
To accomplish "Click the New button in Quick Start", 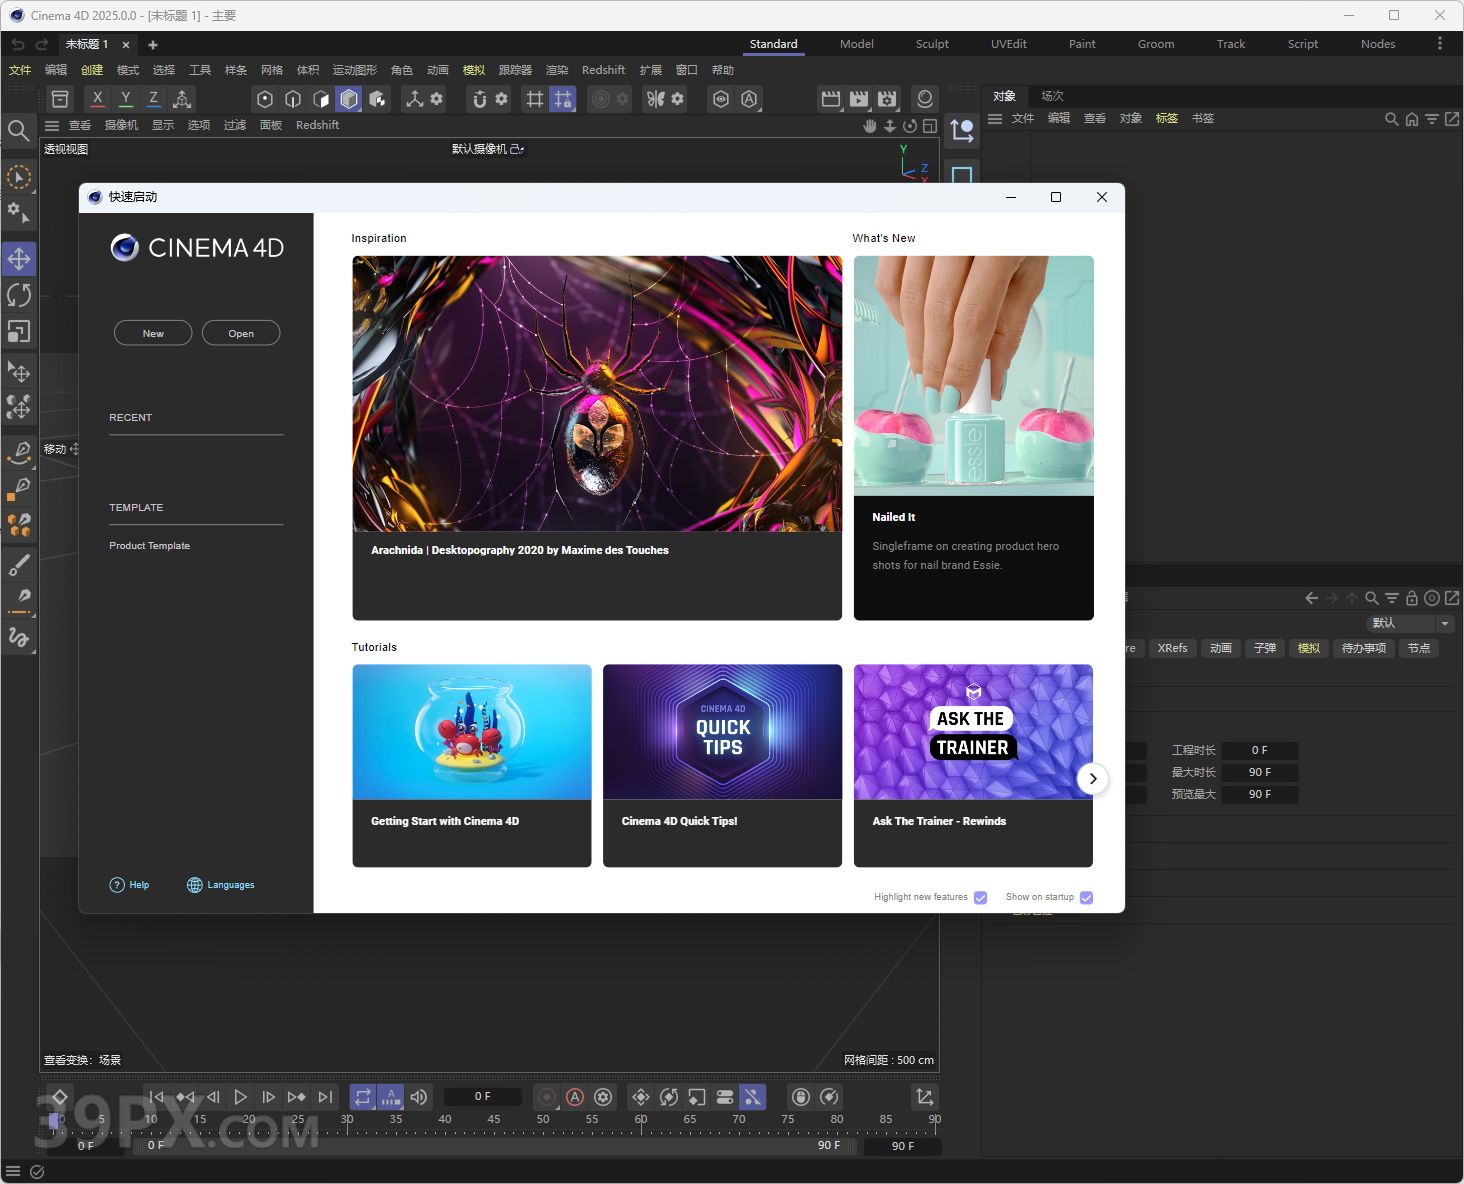I will point(152,333).
